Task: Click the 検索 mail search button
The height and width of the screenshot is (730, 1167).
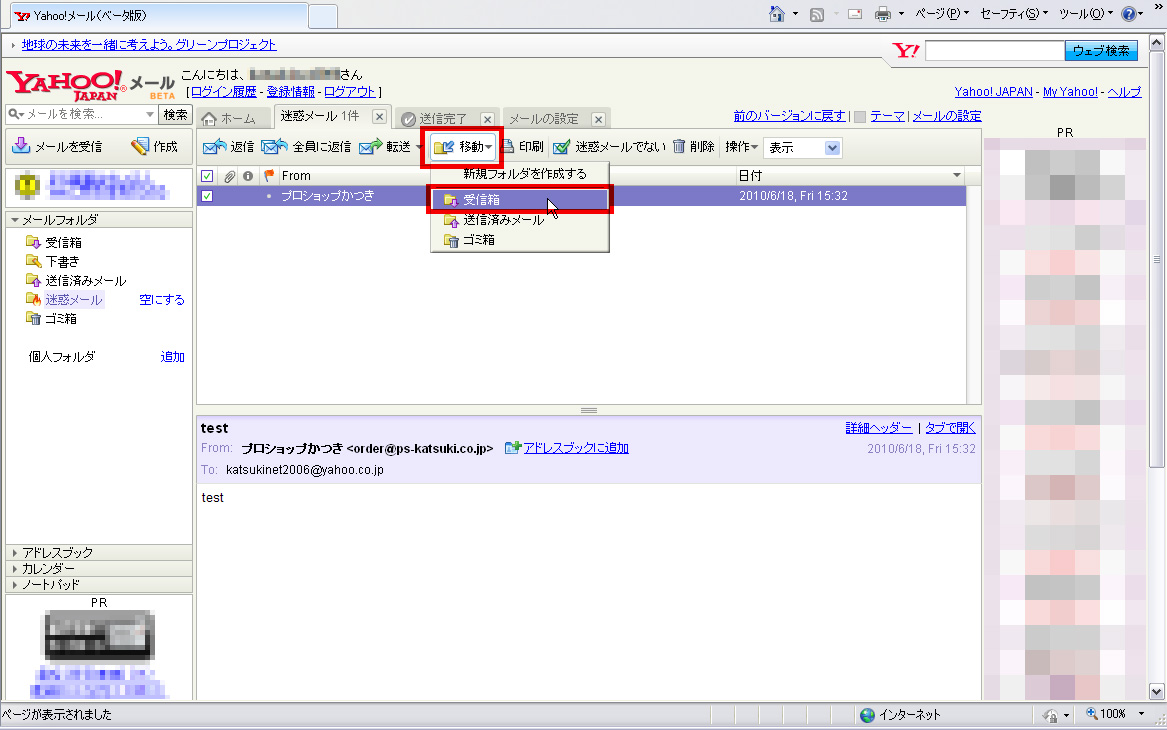Action: tap(175, 115)
